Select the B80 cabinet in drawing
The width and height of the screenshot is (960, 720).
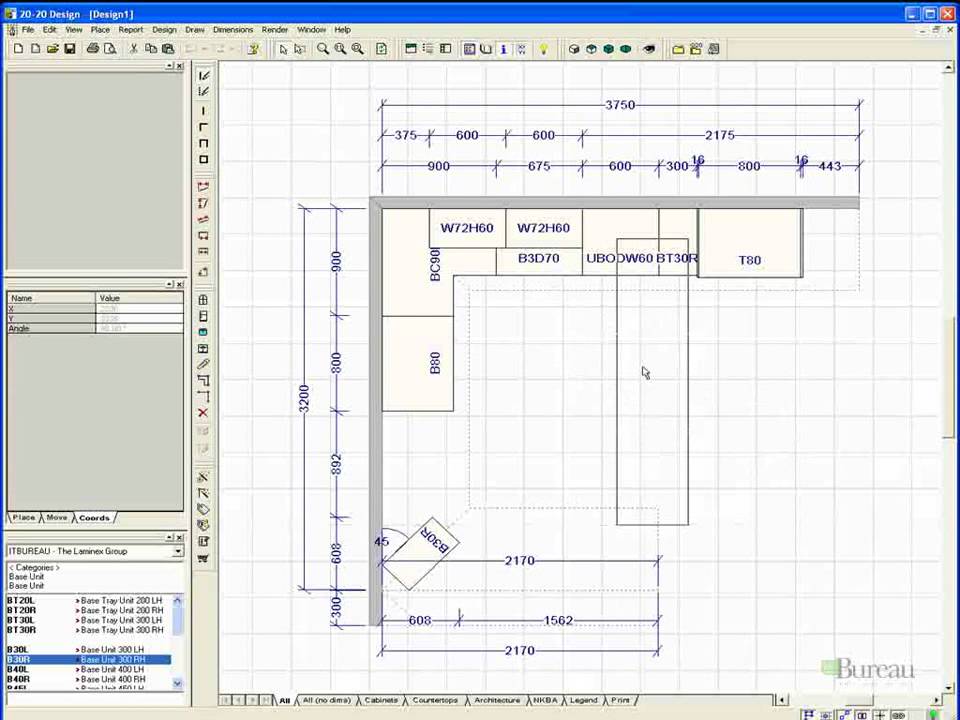(418, 363)
